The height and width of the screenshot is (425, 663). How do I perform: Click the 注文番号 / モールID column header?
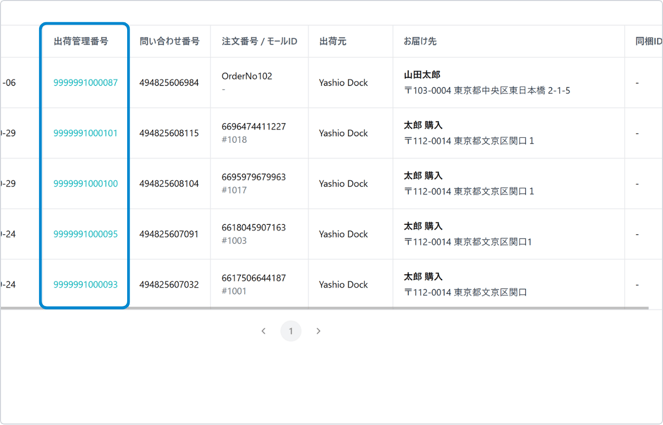pyautogui.click(x=259, y=41)
